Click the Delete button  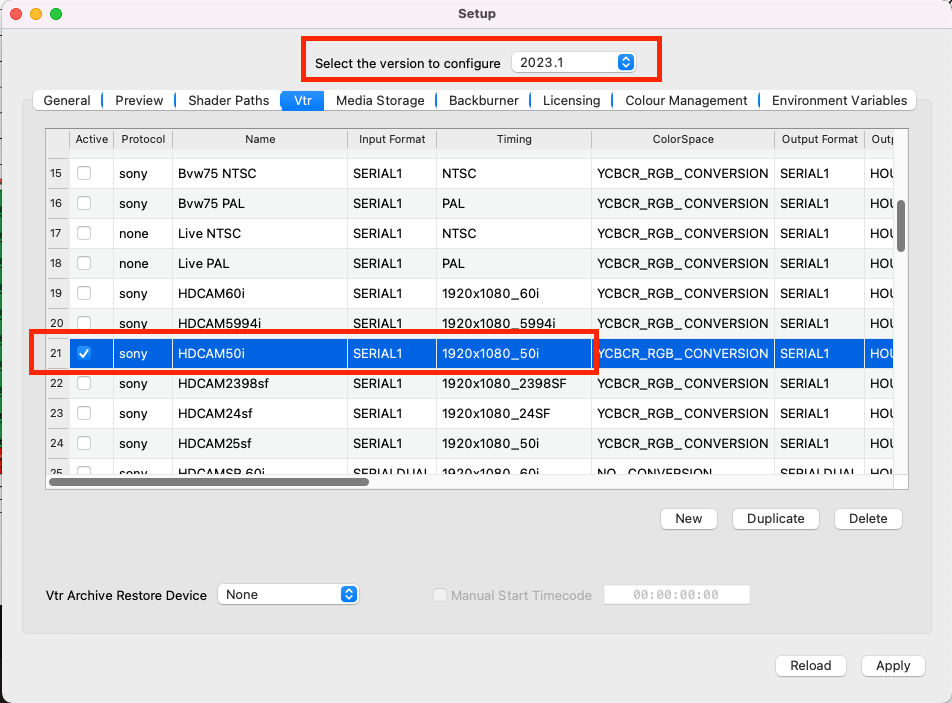[868, 518]
